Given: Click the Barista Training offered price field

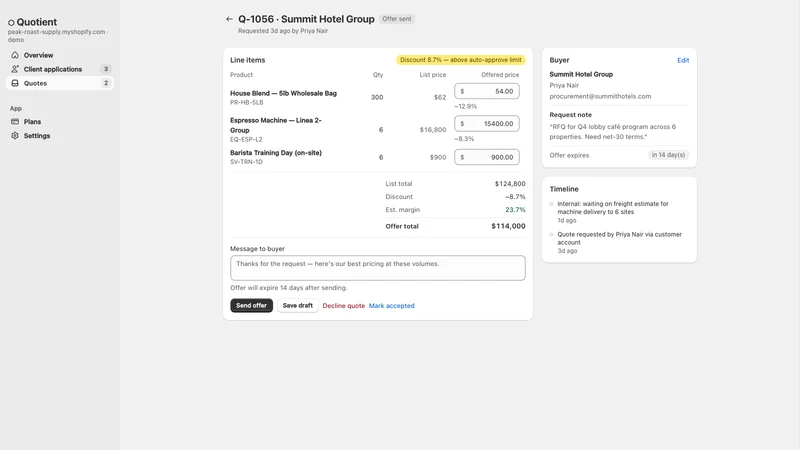Looking at the screenshot, I should point(487,157).
